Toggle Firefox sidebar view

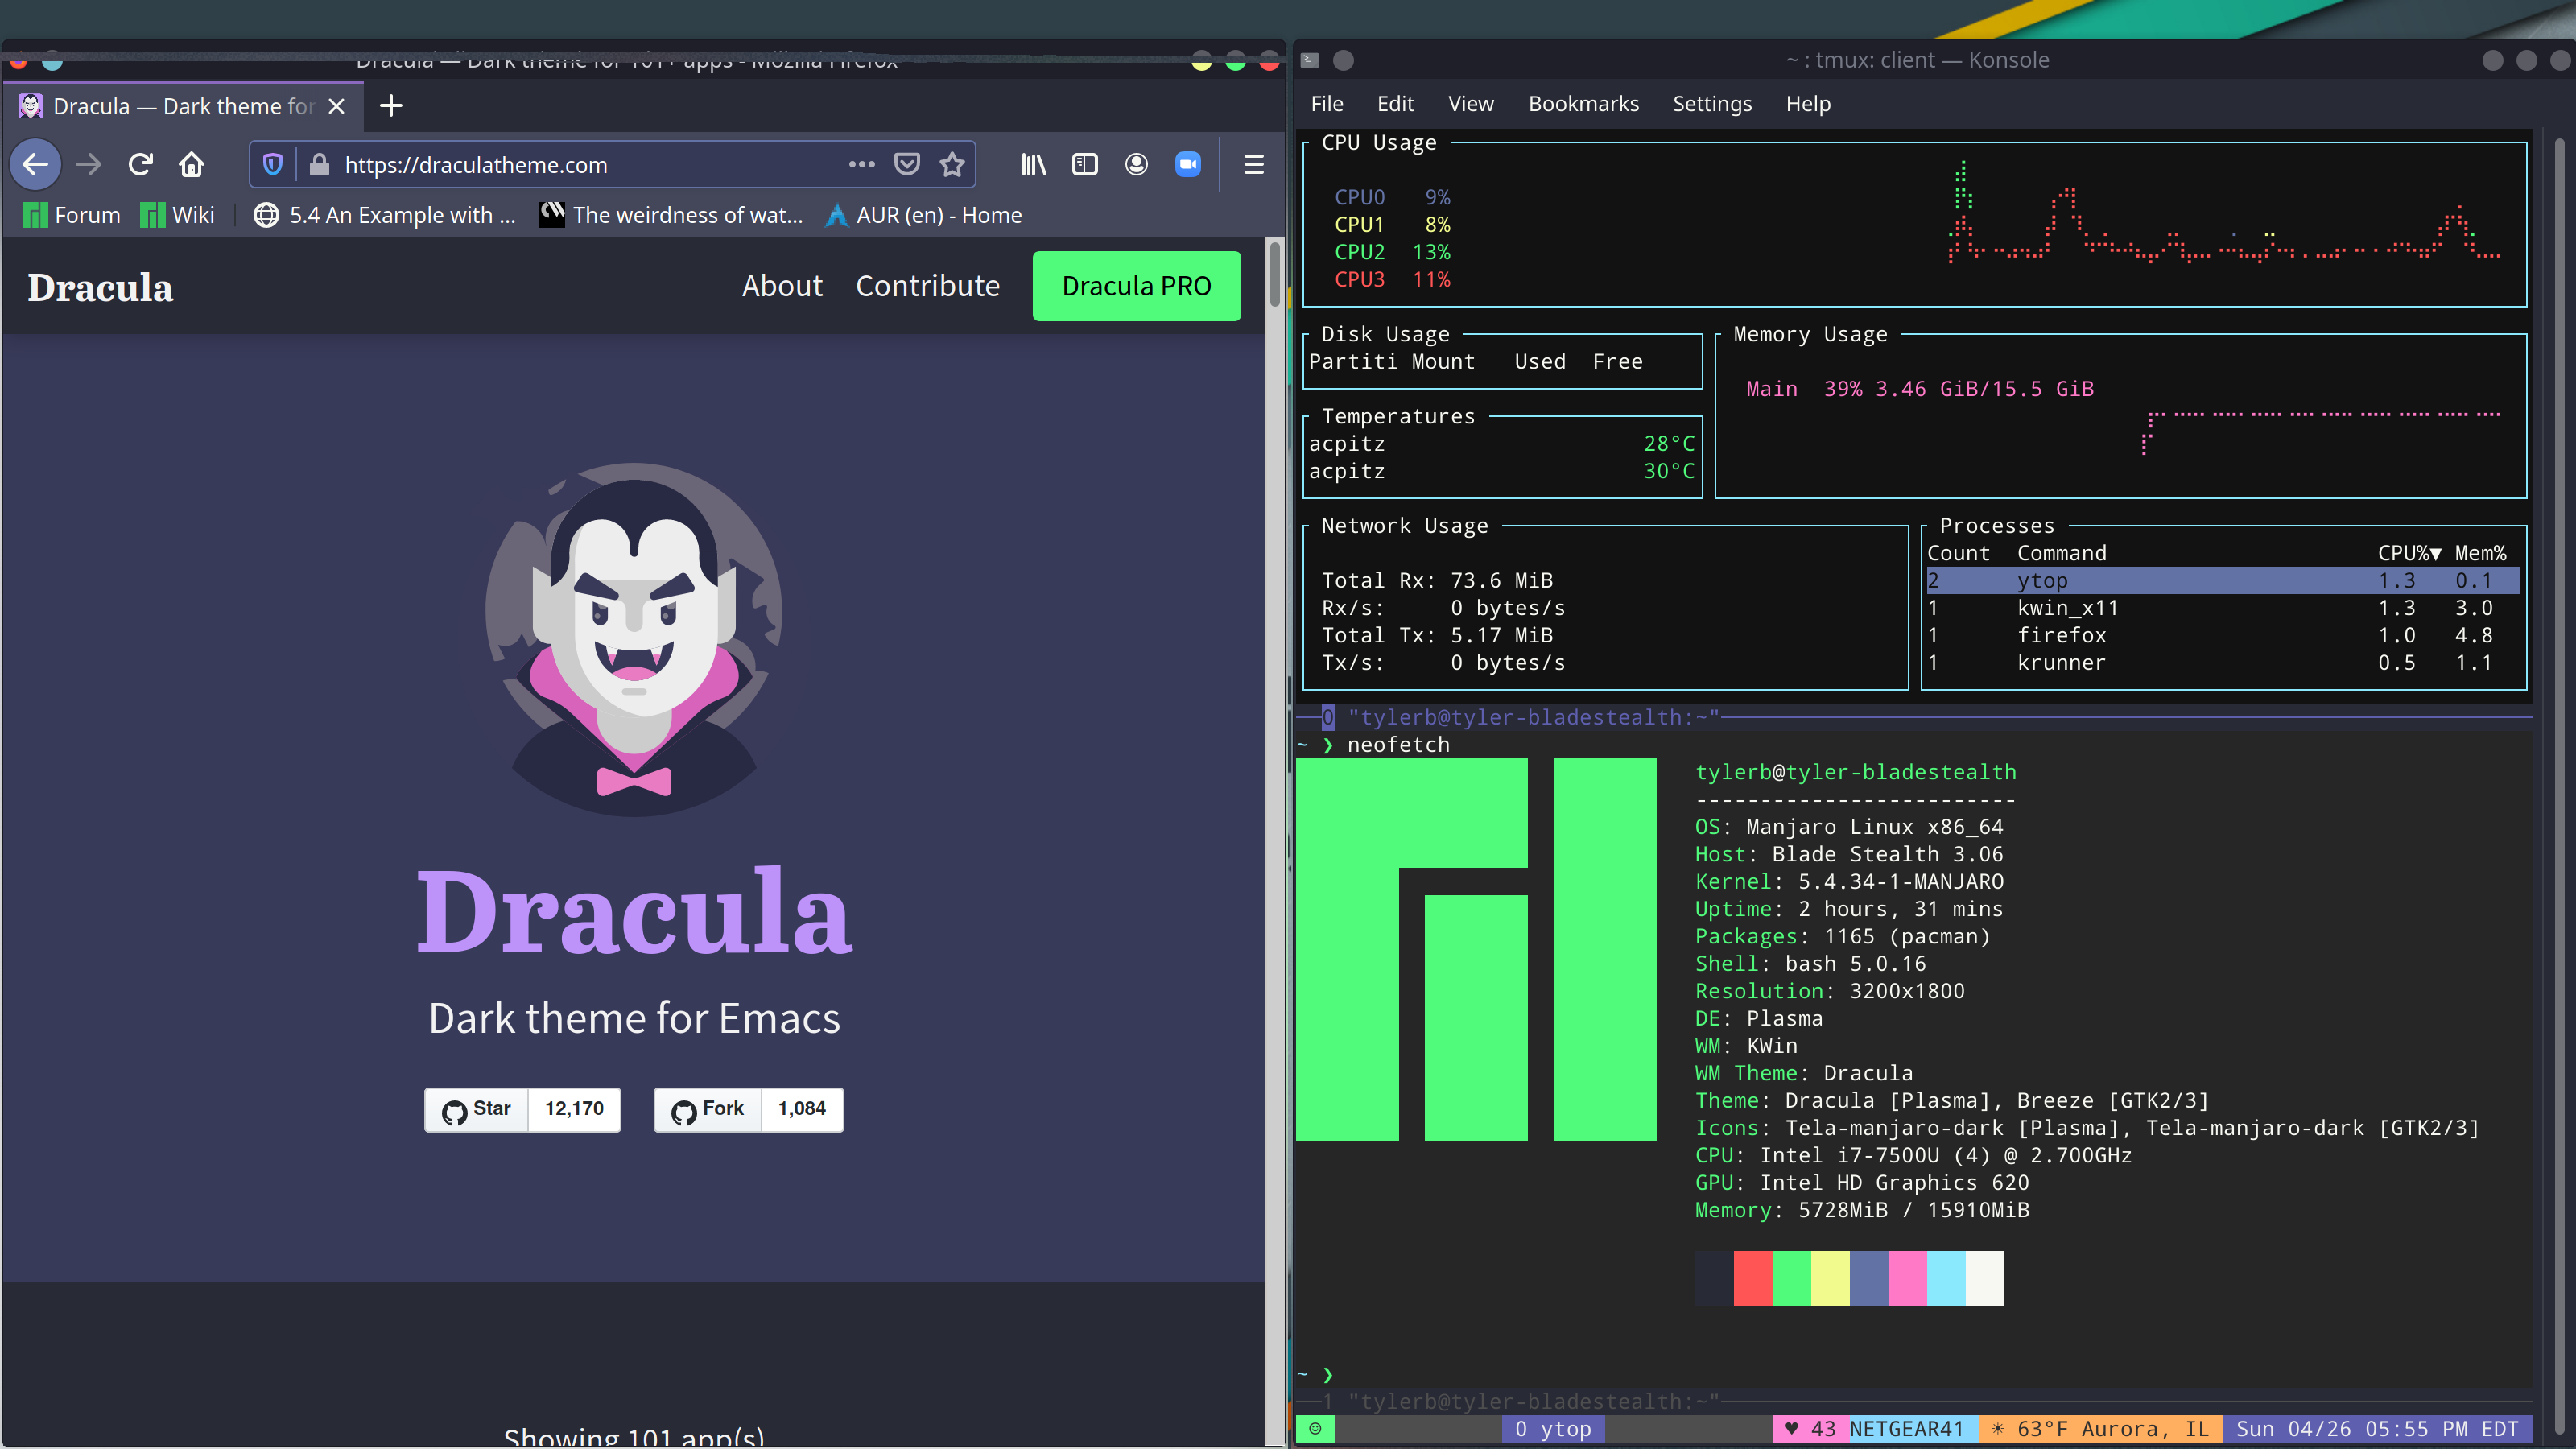click(x=1085, y=165)
